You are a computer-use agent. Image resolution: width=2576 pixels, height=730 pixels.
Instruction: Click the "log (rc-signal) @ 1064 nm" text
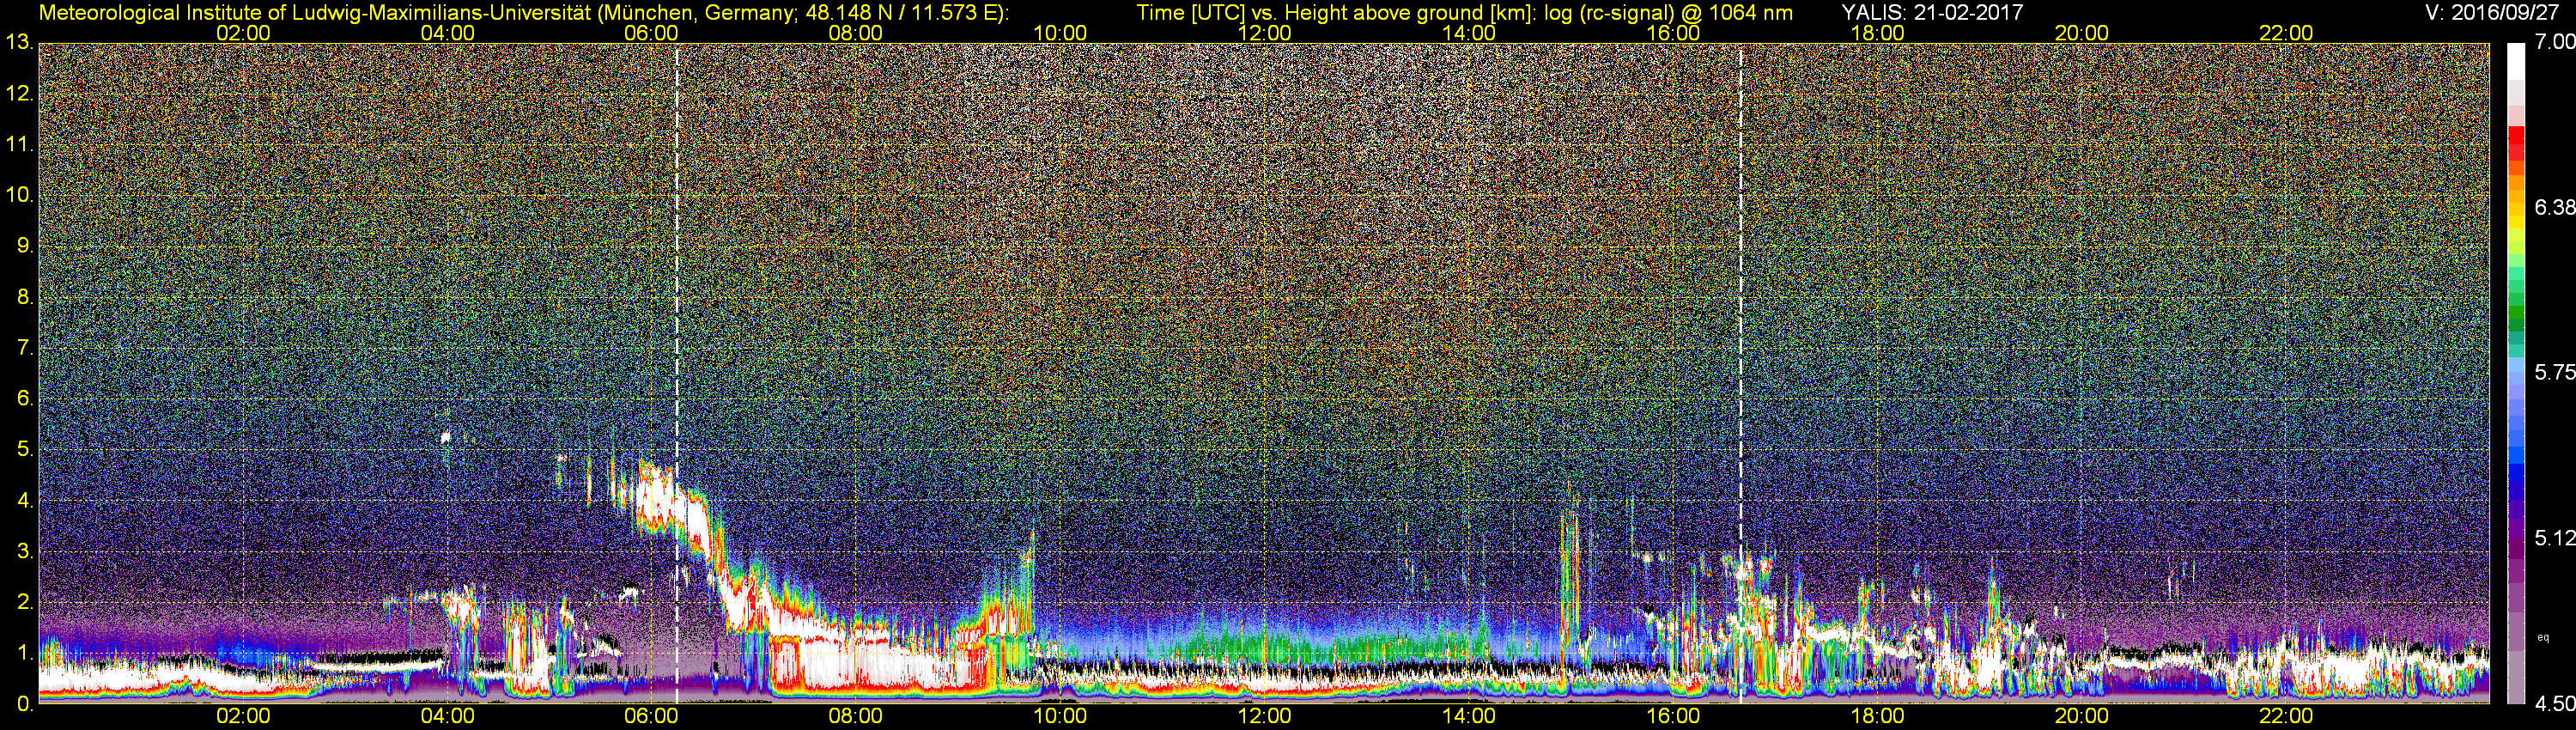(x=1668, y=12)
